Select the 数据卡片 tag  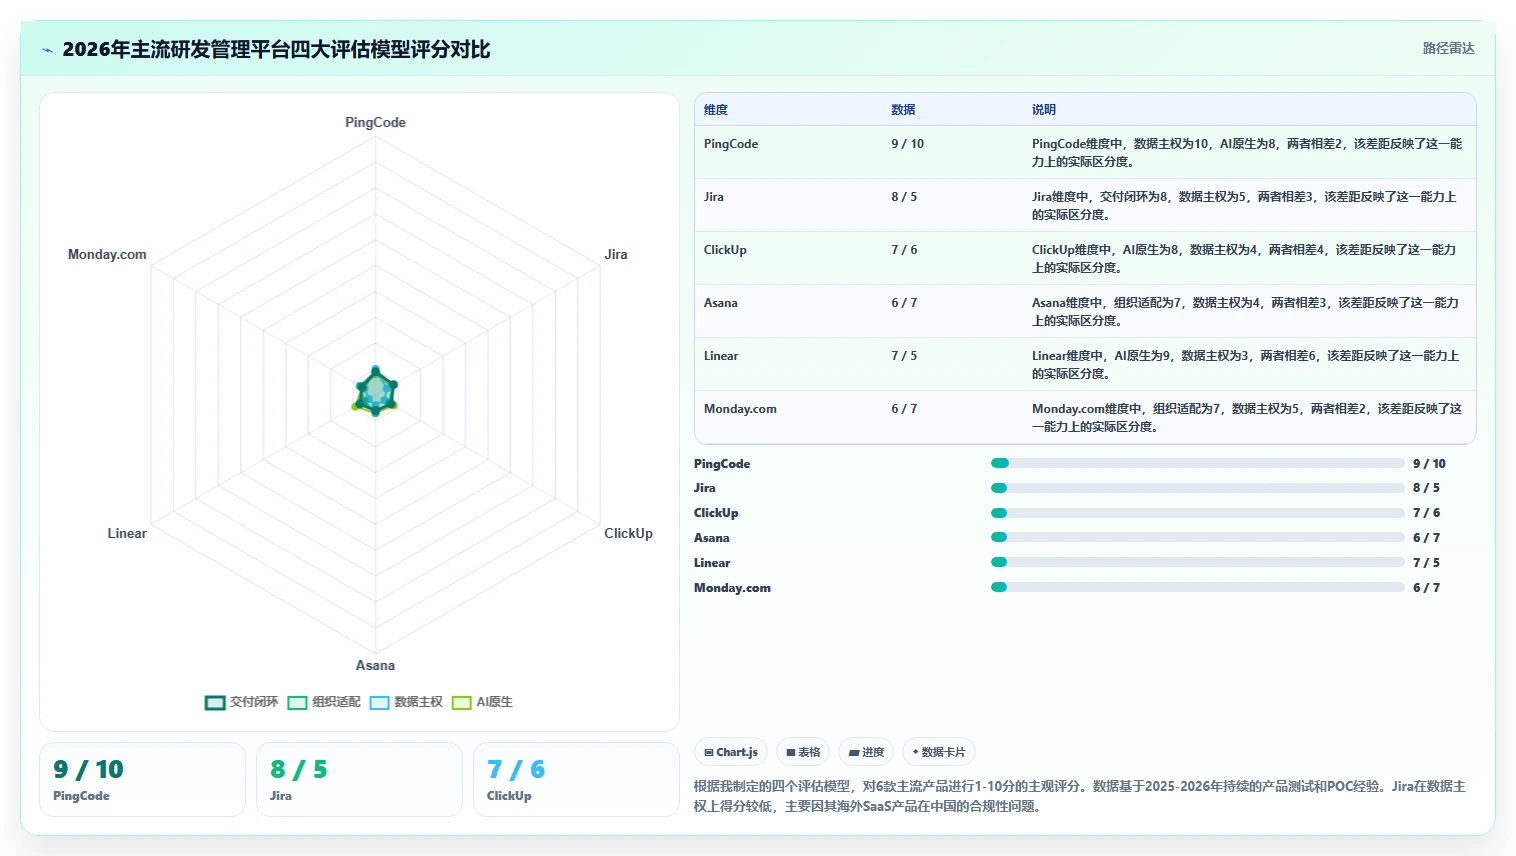coord(939,752)
